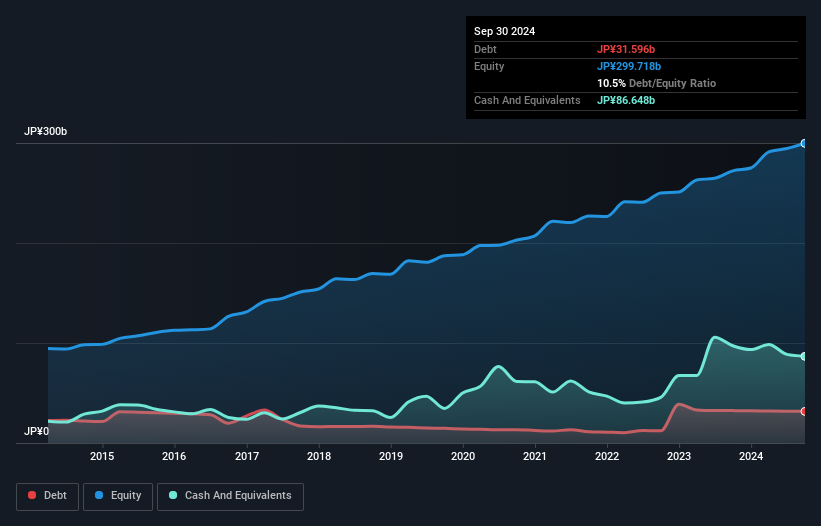Toggle the Equity legend button
Screen dimensions: 821x526
point(119,496)
